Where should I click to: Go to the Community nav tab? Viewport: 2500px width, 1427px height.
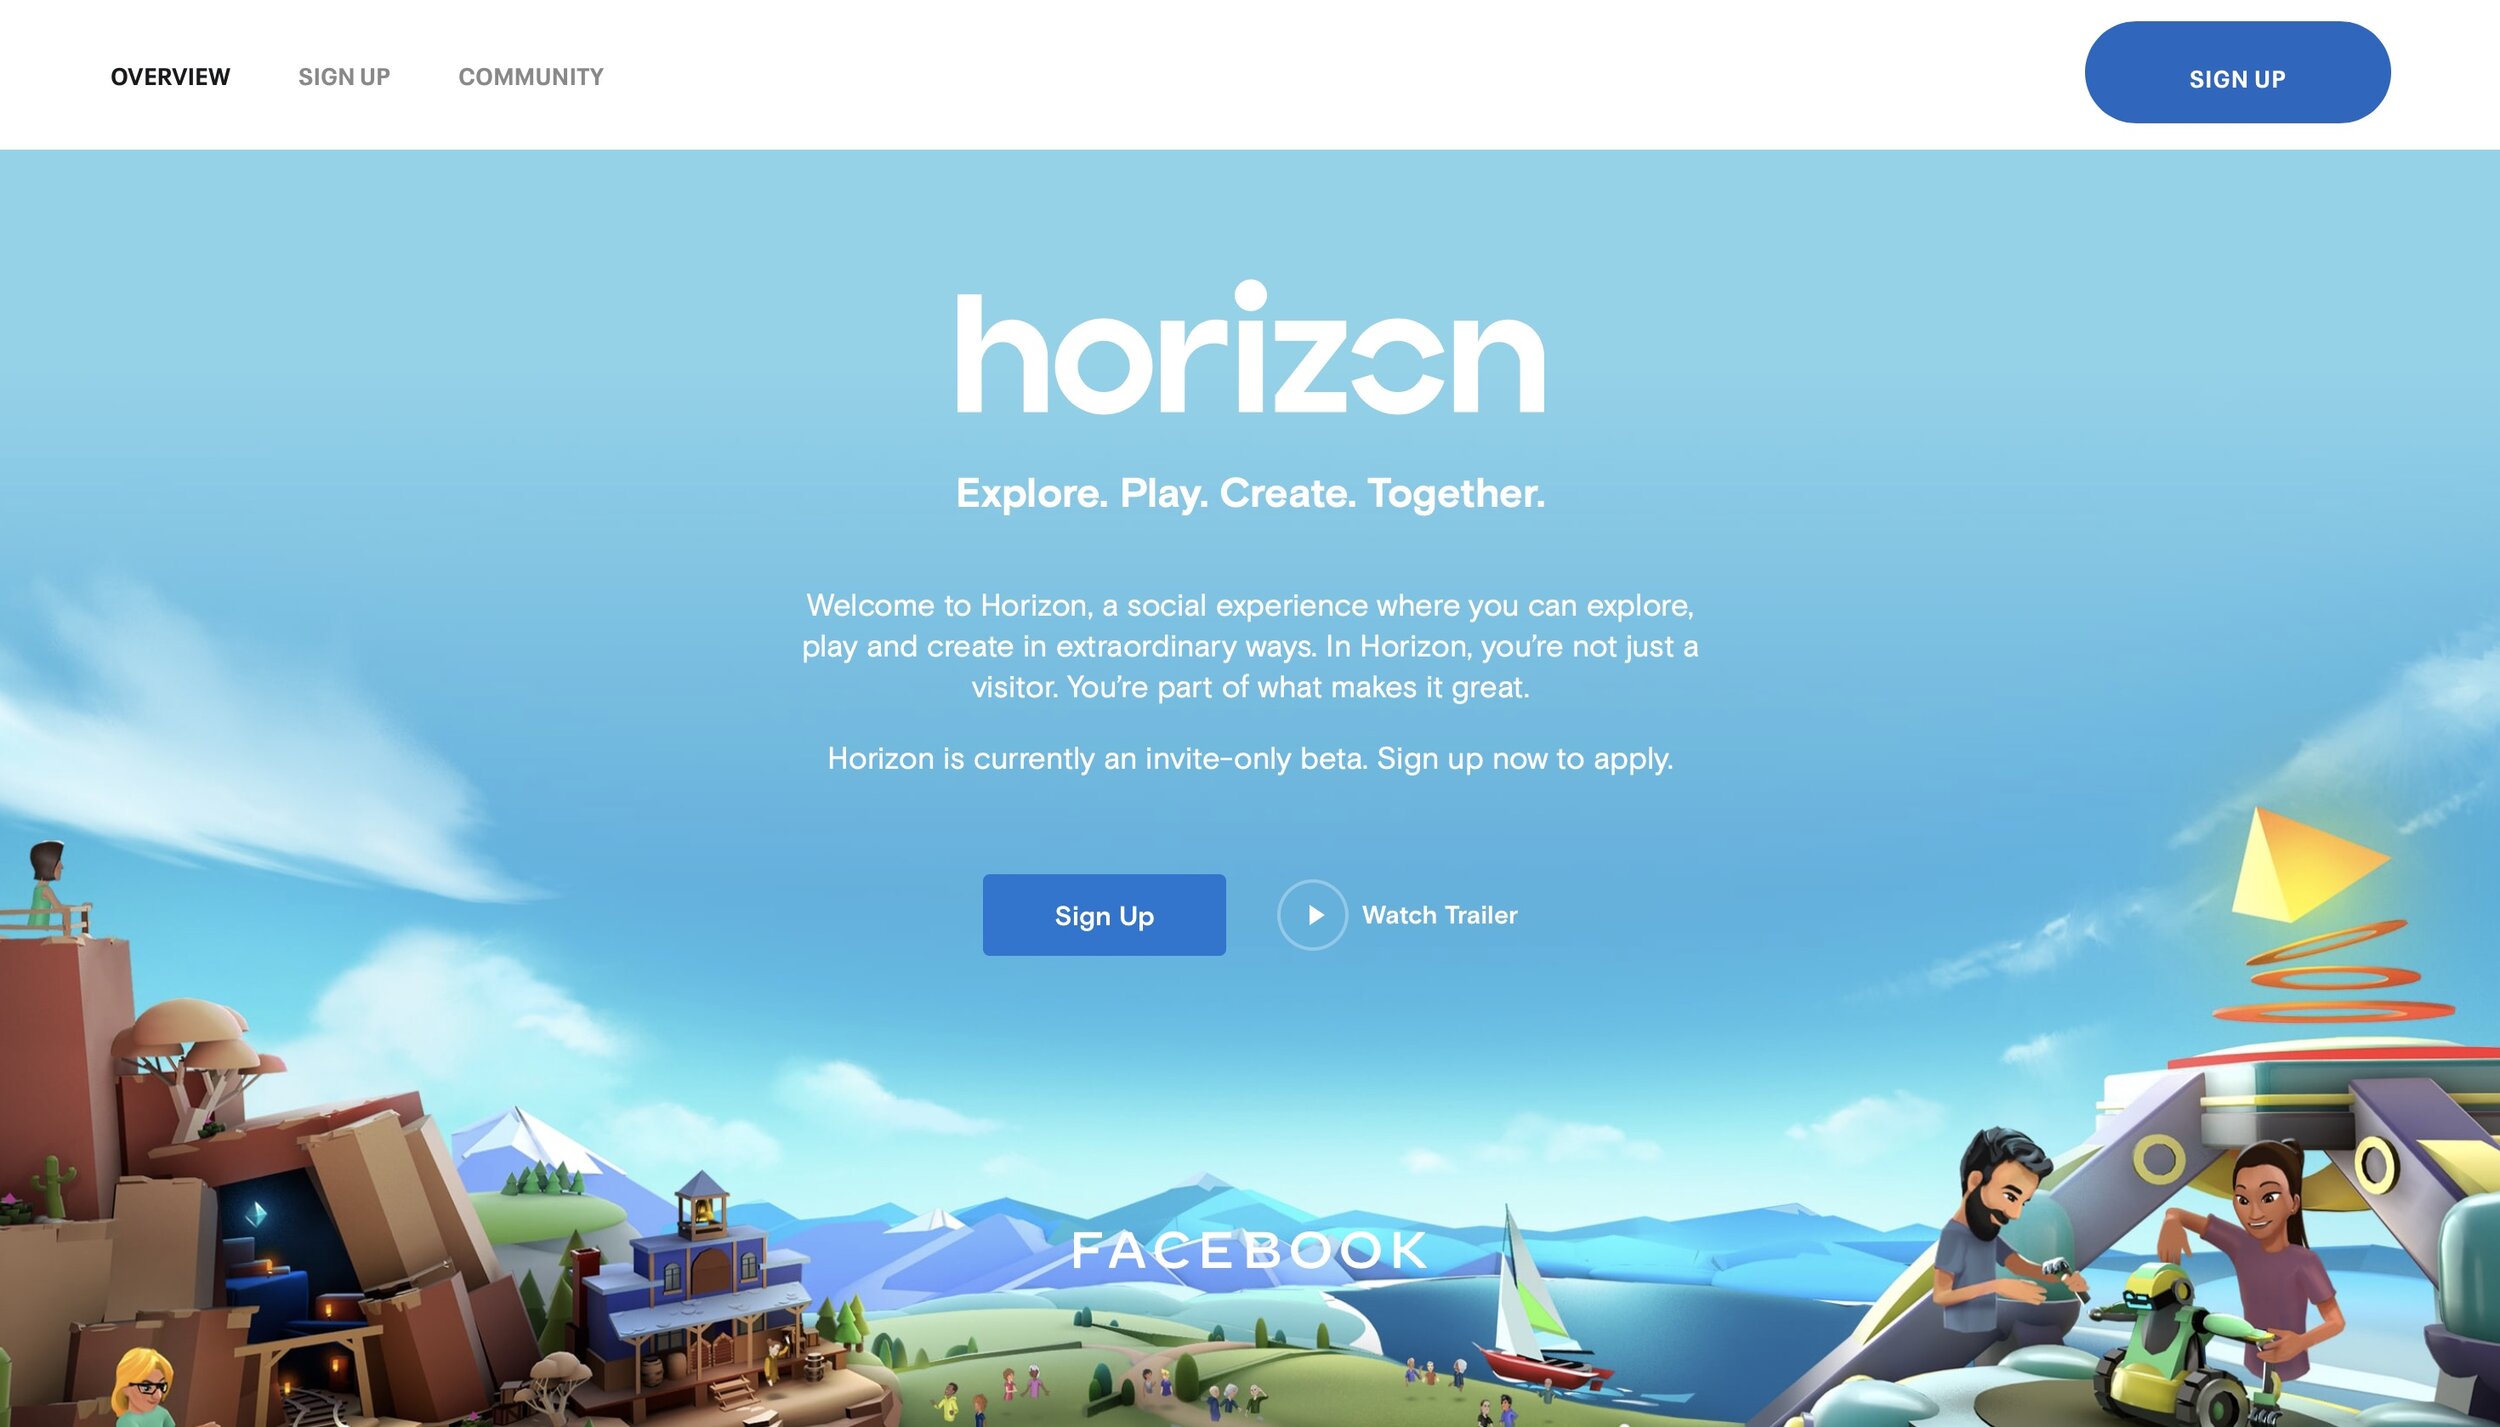pos(531,77)
